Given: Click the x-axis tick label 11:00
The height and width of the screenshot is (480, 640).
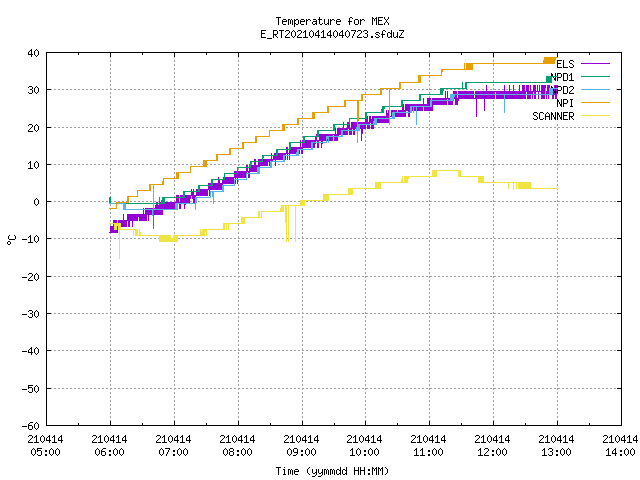Looking at the screenshot, I should tap(429, 452).
